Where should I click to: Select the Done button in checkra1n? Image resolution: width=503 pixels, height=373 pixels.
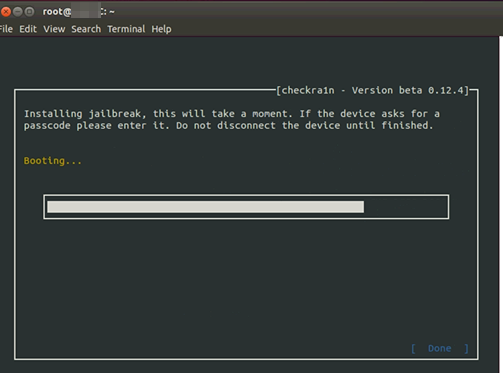pyautogui.click(x=440, y=348)
